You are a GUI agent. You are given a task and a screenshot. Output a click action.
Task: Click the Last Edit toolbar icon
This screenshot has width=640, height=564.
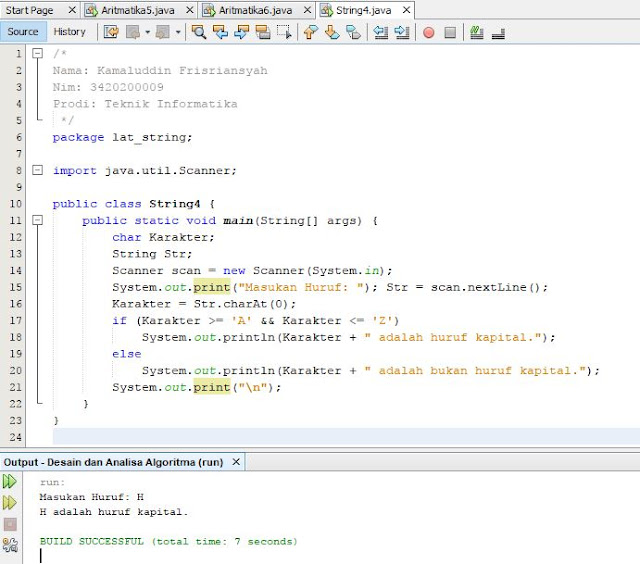coord(111,32)
